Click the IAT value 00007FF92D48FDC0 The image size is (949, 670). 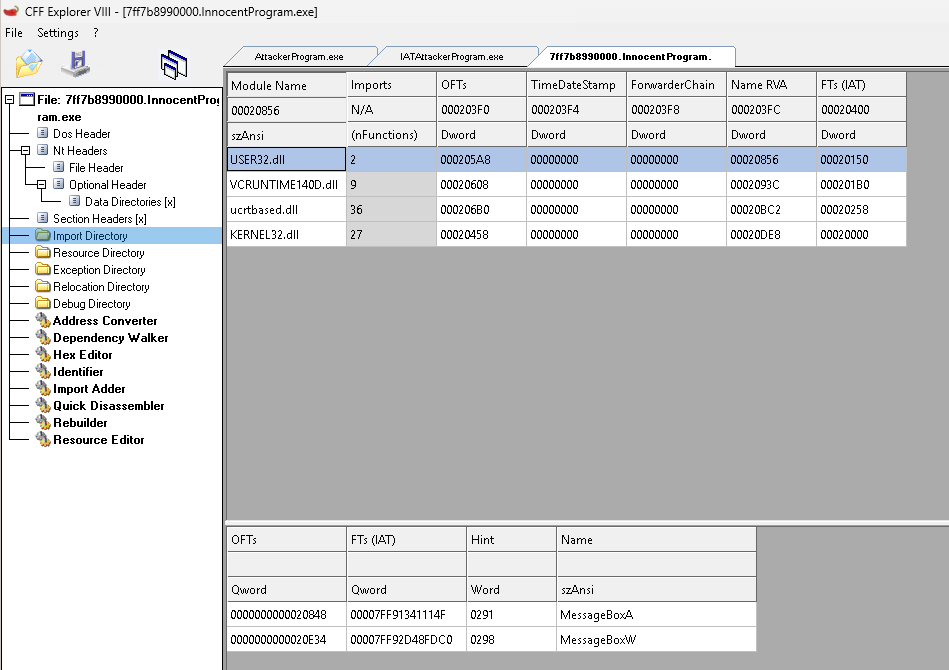click(401, 640)
